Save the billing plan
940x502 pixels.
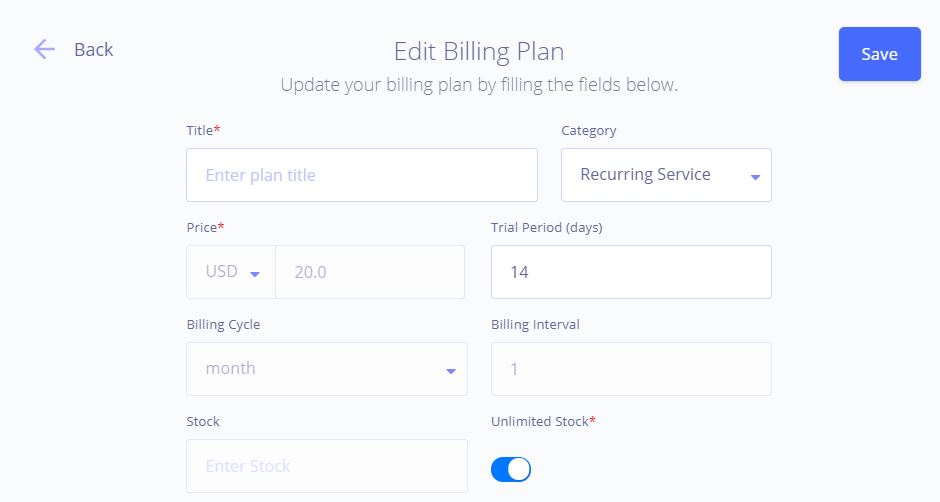[x=879, y=54]
